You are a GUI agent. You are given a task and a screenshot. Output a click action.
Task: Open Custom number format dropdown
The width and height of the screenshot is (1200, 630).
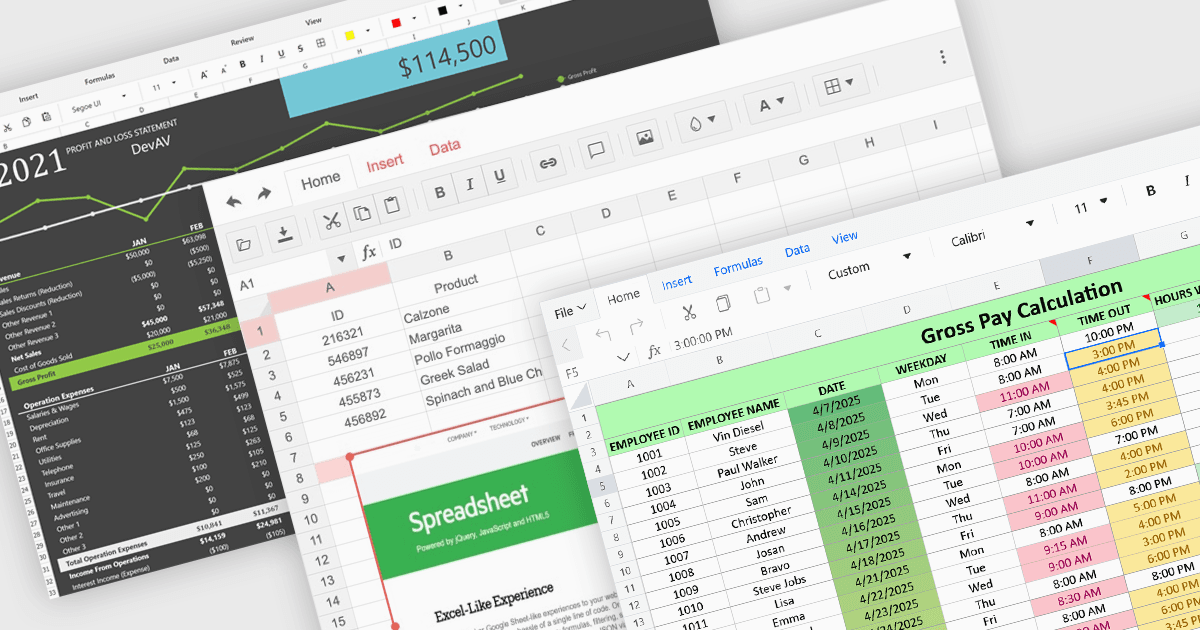(x=907, y=255)
